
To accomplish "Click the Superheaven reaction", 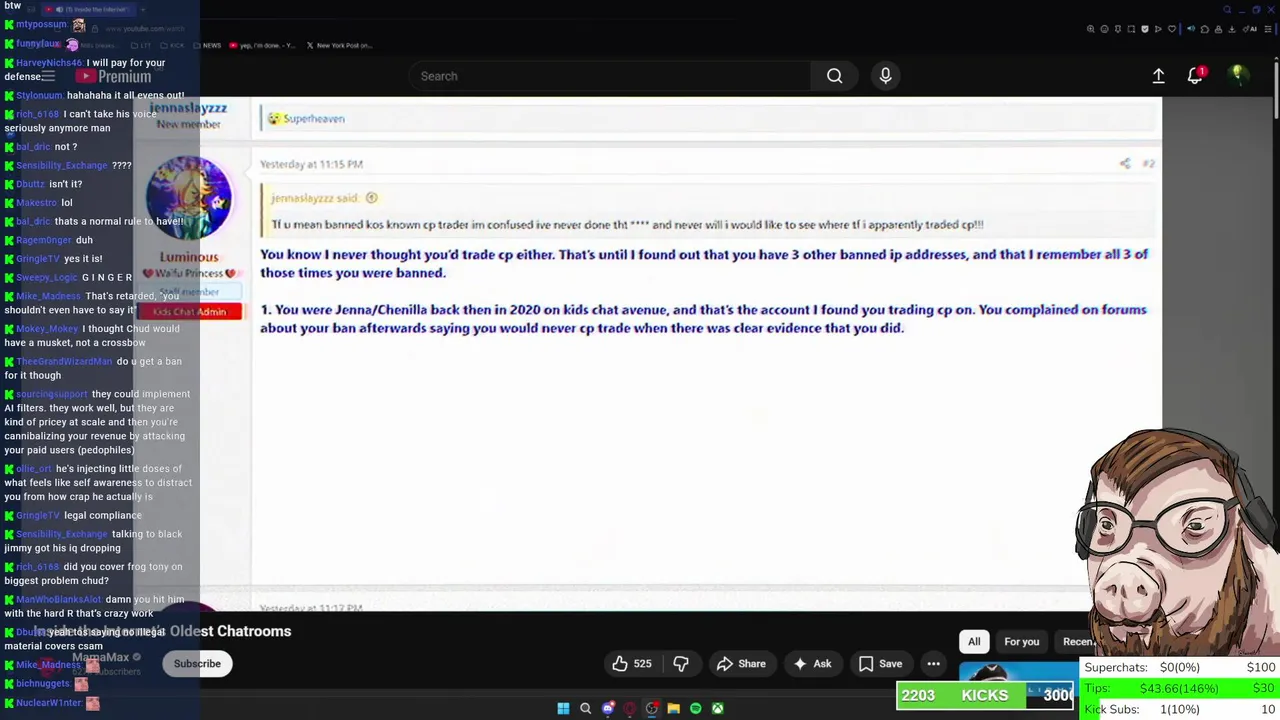I will pos(306,118).
